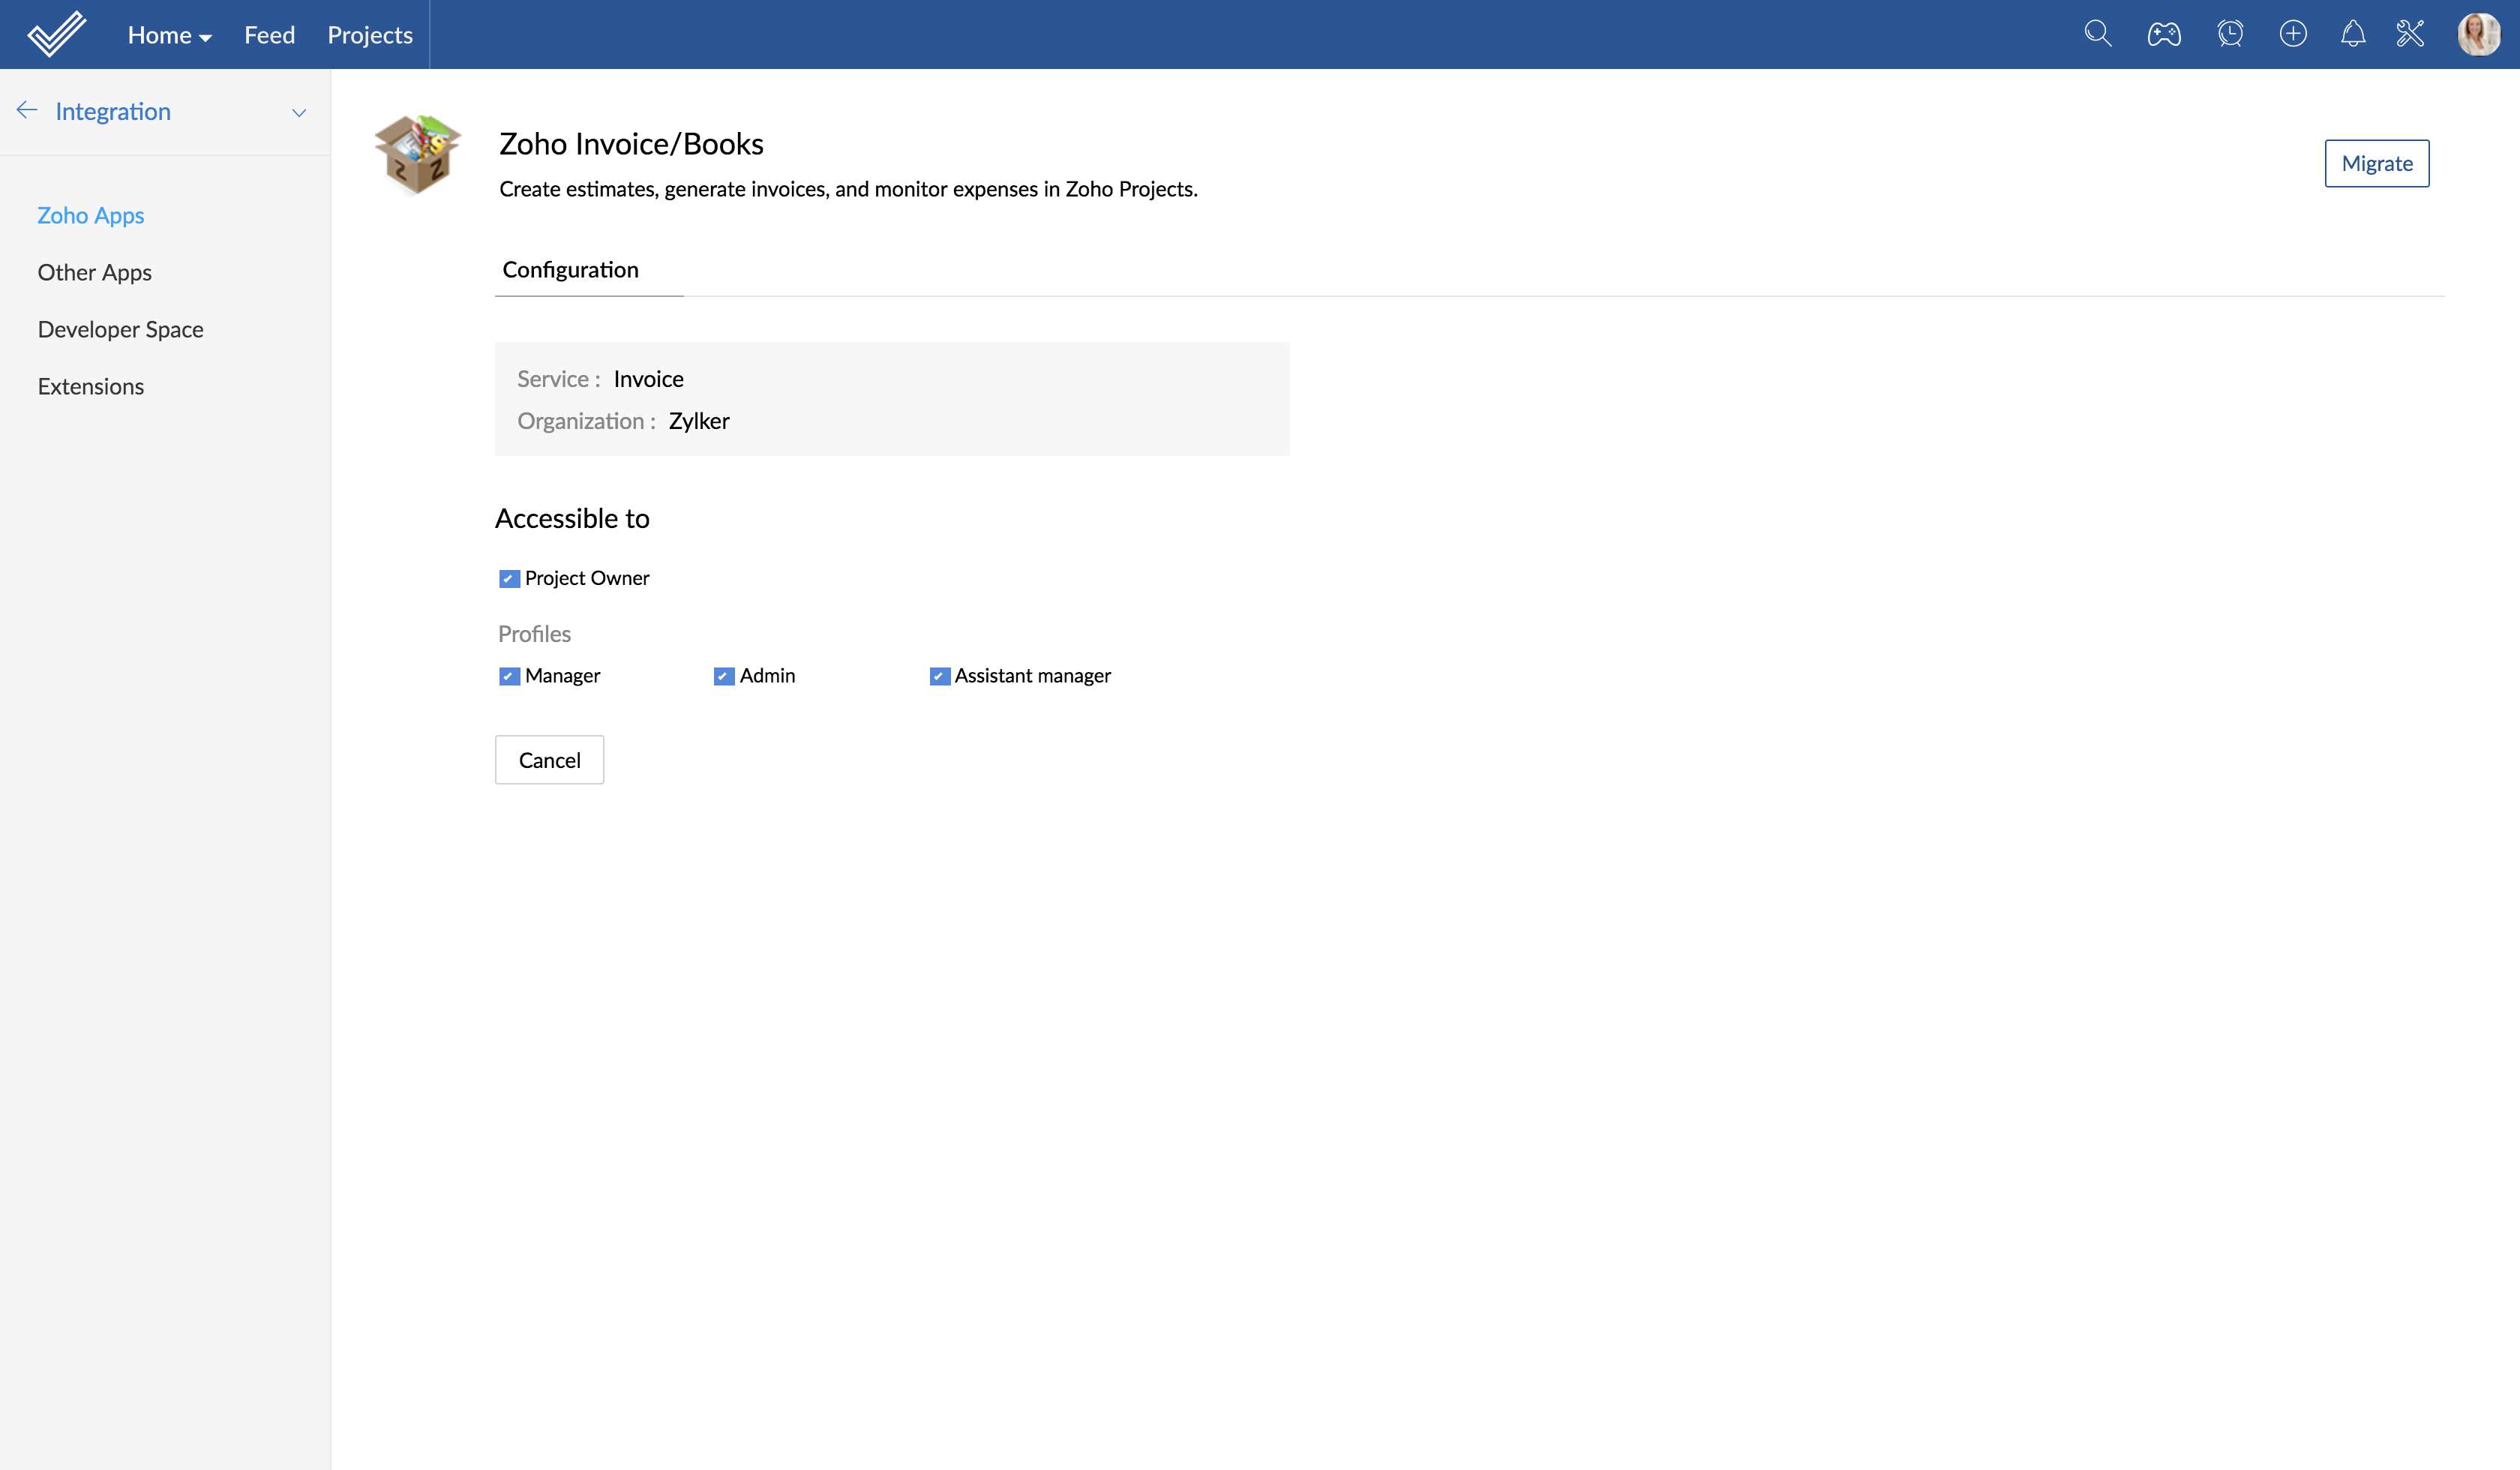Open the gamescope controller icon

click(2164, 34)
